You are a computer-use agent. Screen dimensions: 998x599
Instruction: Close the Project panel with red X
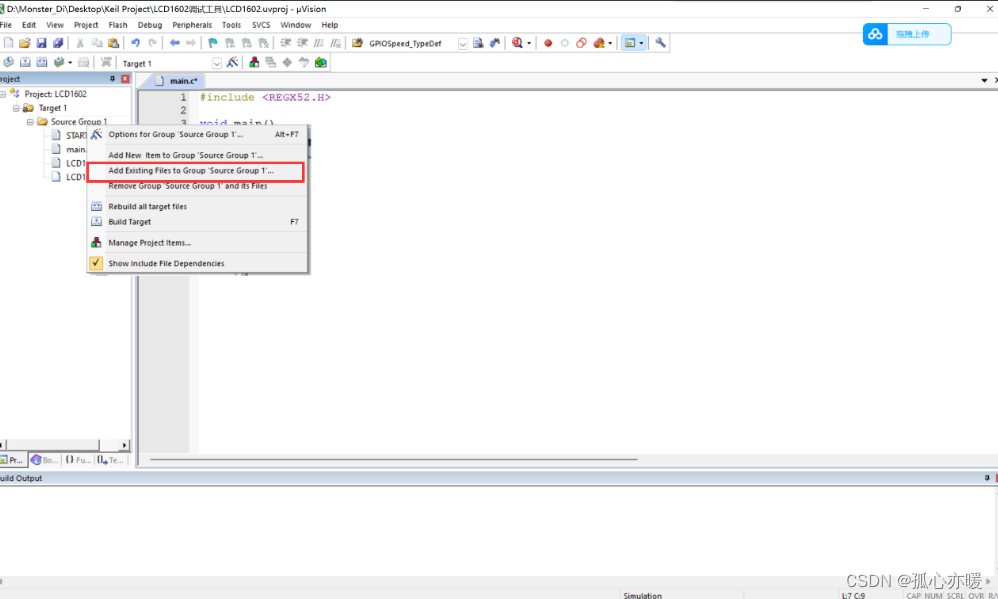125,79
